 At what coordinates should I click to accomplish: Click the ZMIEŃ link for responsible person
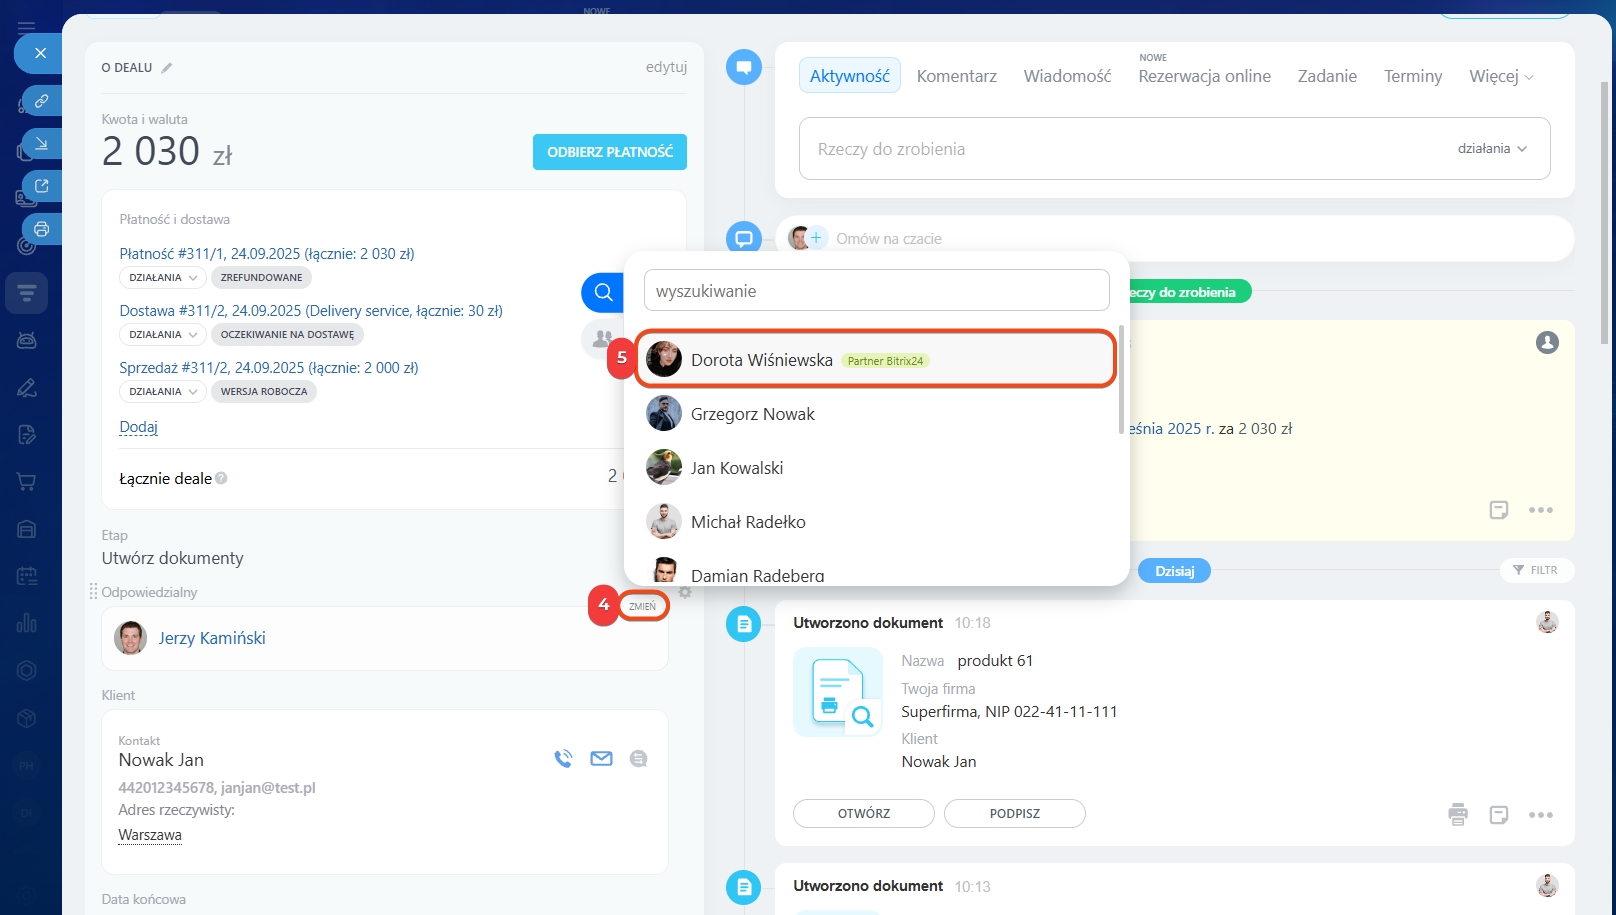pyautogui.click(x=642, y=606)
